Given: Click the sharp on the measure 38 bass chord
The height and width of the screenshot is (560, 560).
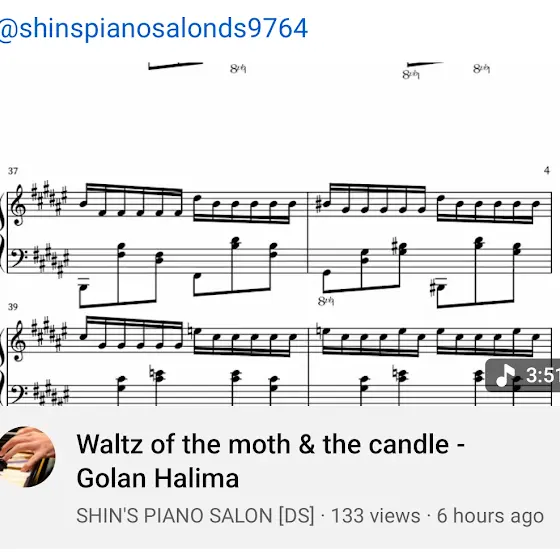Looking at the screenshot, I should pos(395,246).
